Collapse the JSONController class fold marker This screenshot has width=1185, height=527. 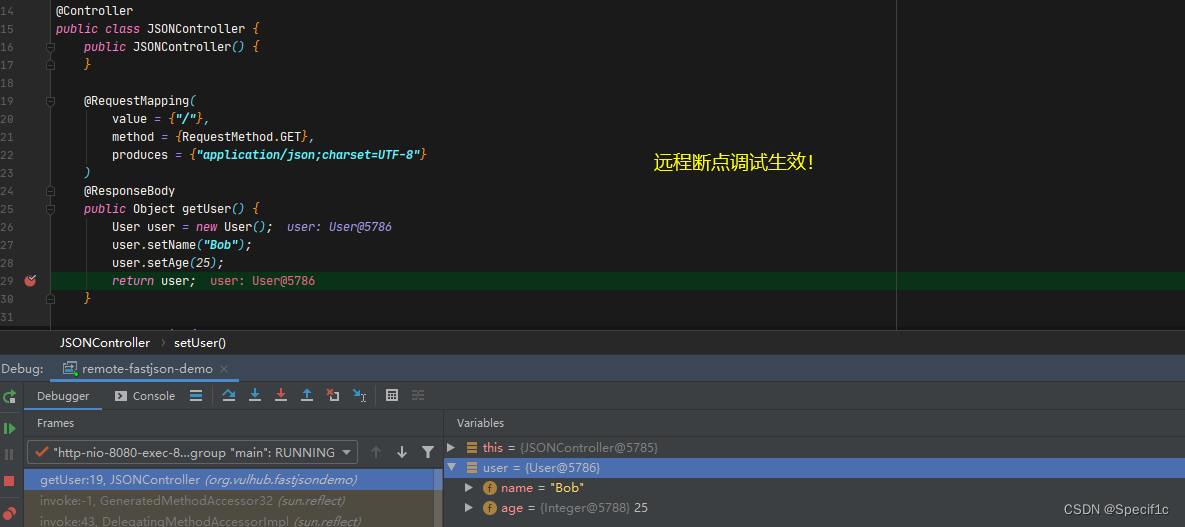point(51,47)
